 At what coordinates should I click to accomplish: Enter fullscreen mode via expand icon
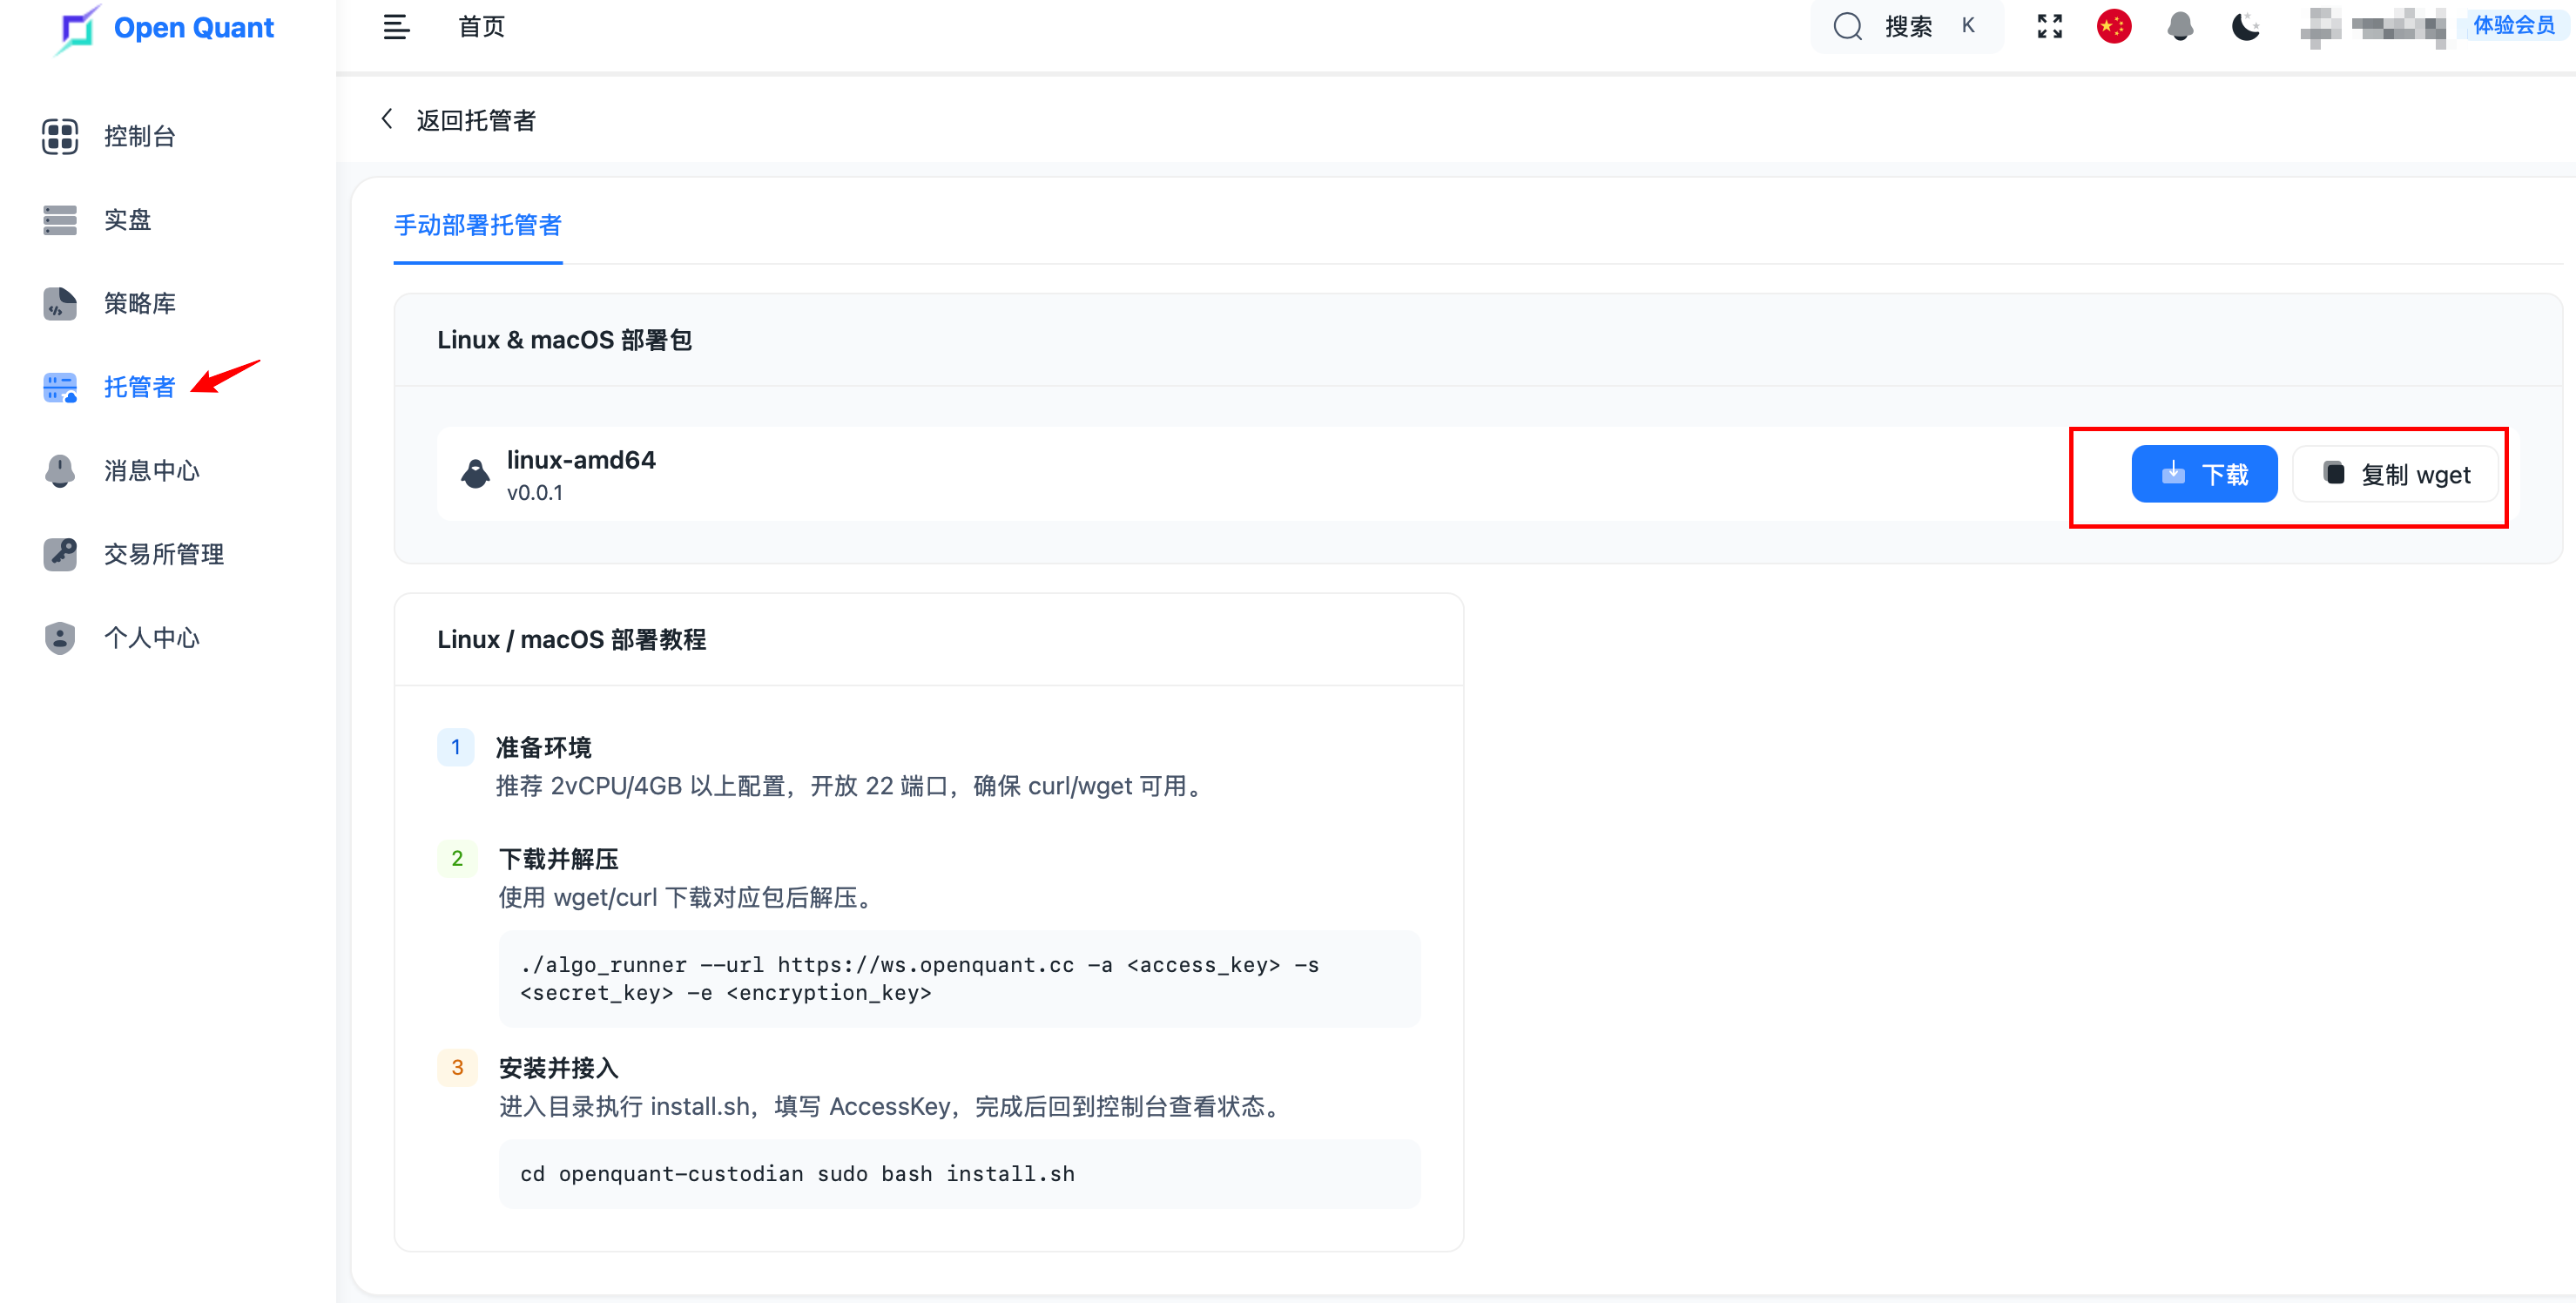pyautogui.click(x=2049, y=27)
